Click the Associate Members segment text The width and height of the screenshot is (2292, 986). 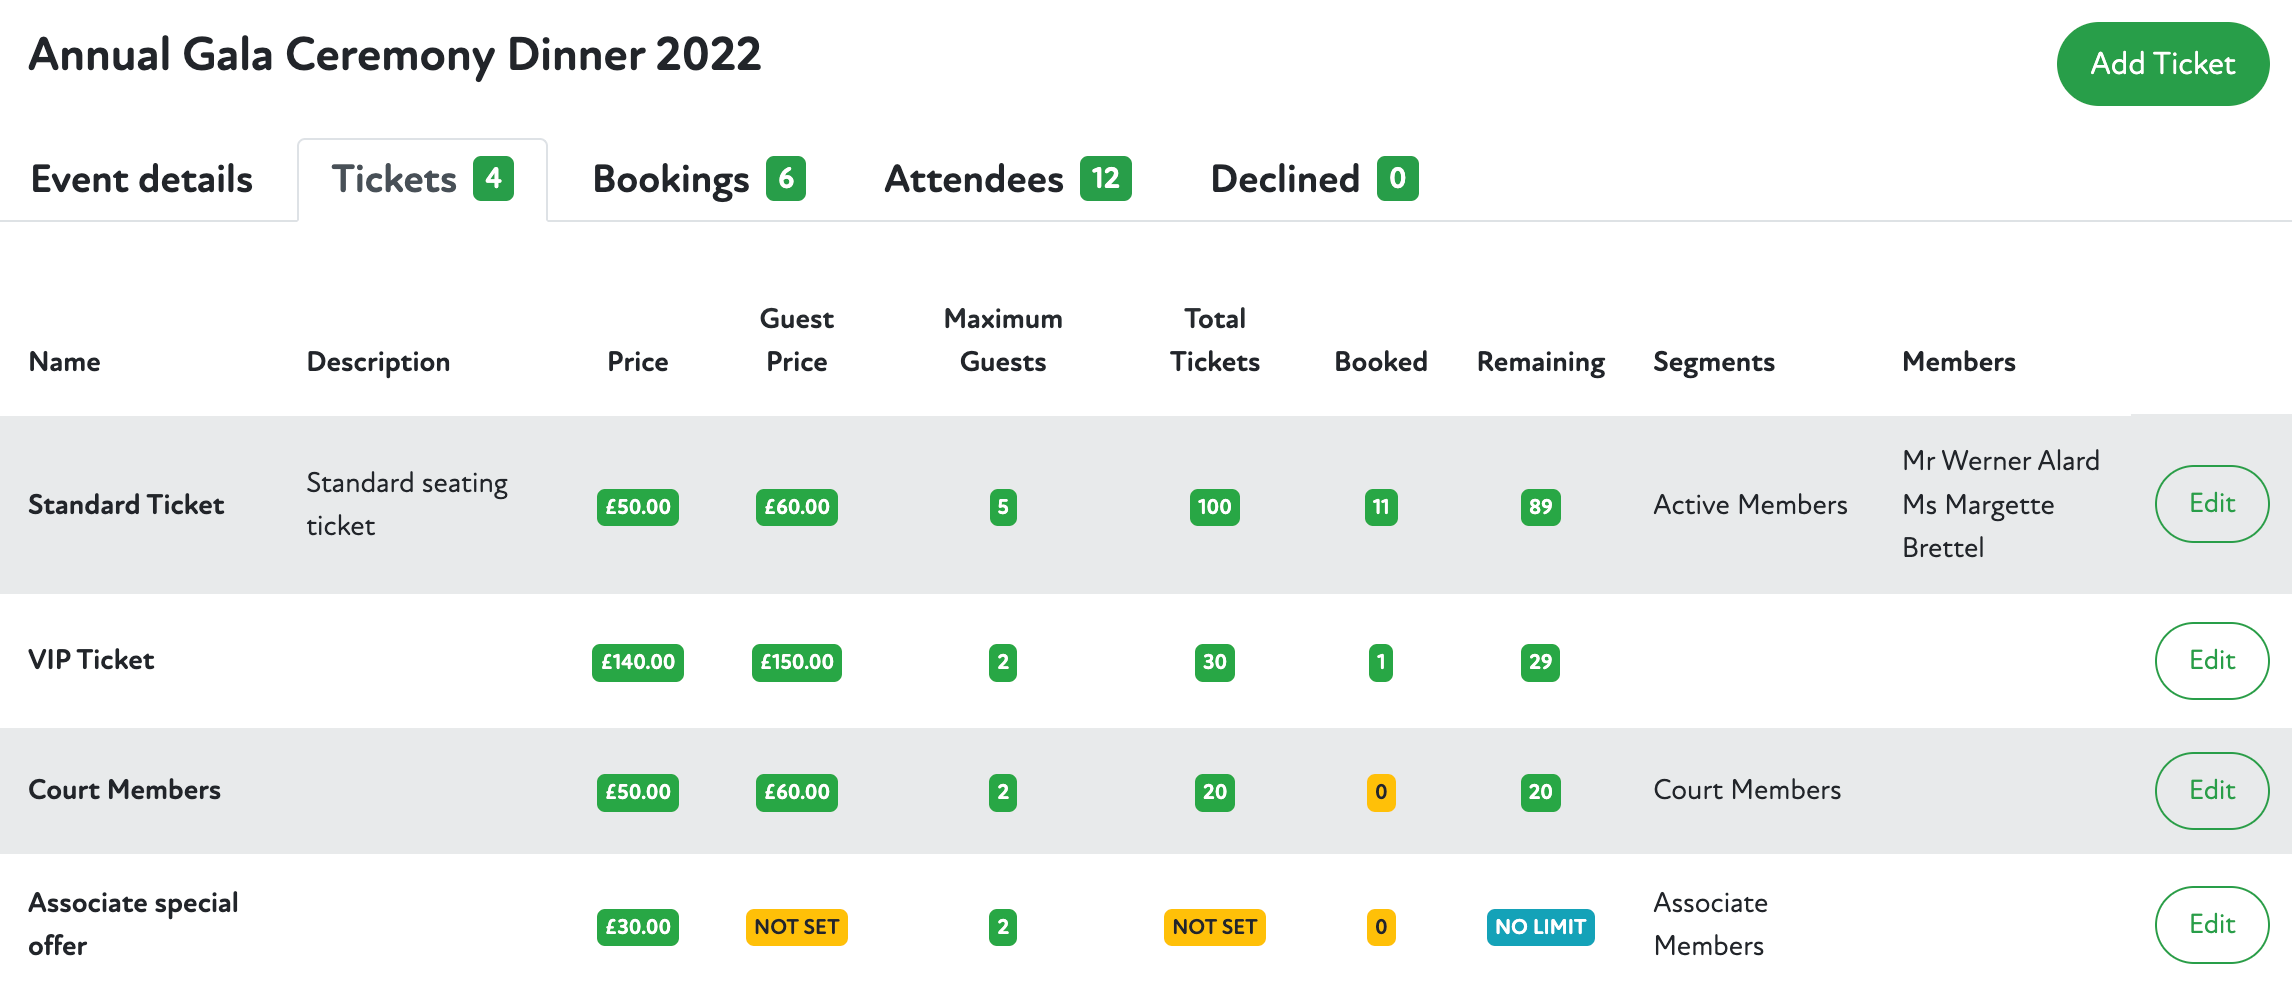1710,924
